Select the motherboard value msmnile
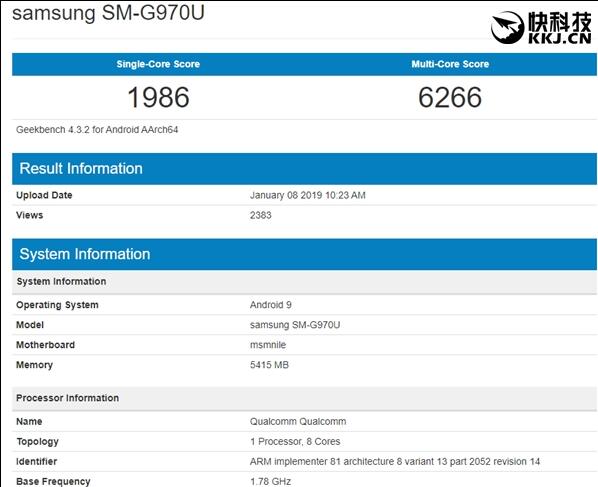The height and width of the screenshot is (487, 598). (x=268, y=345)
